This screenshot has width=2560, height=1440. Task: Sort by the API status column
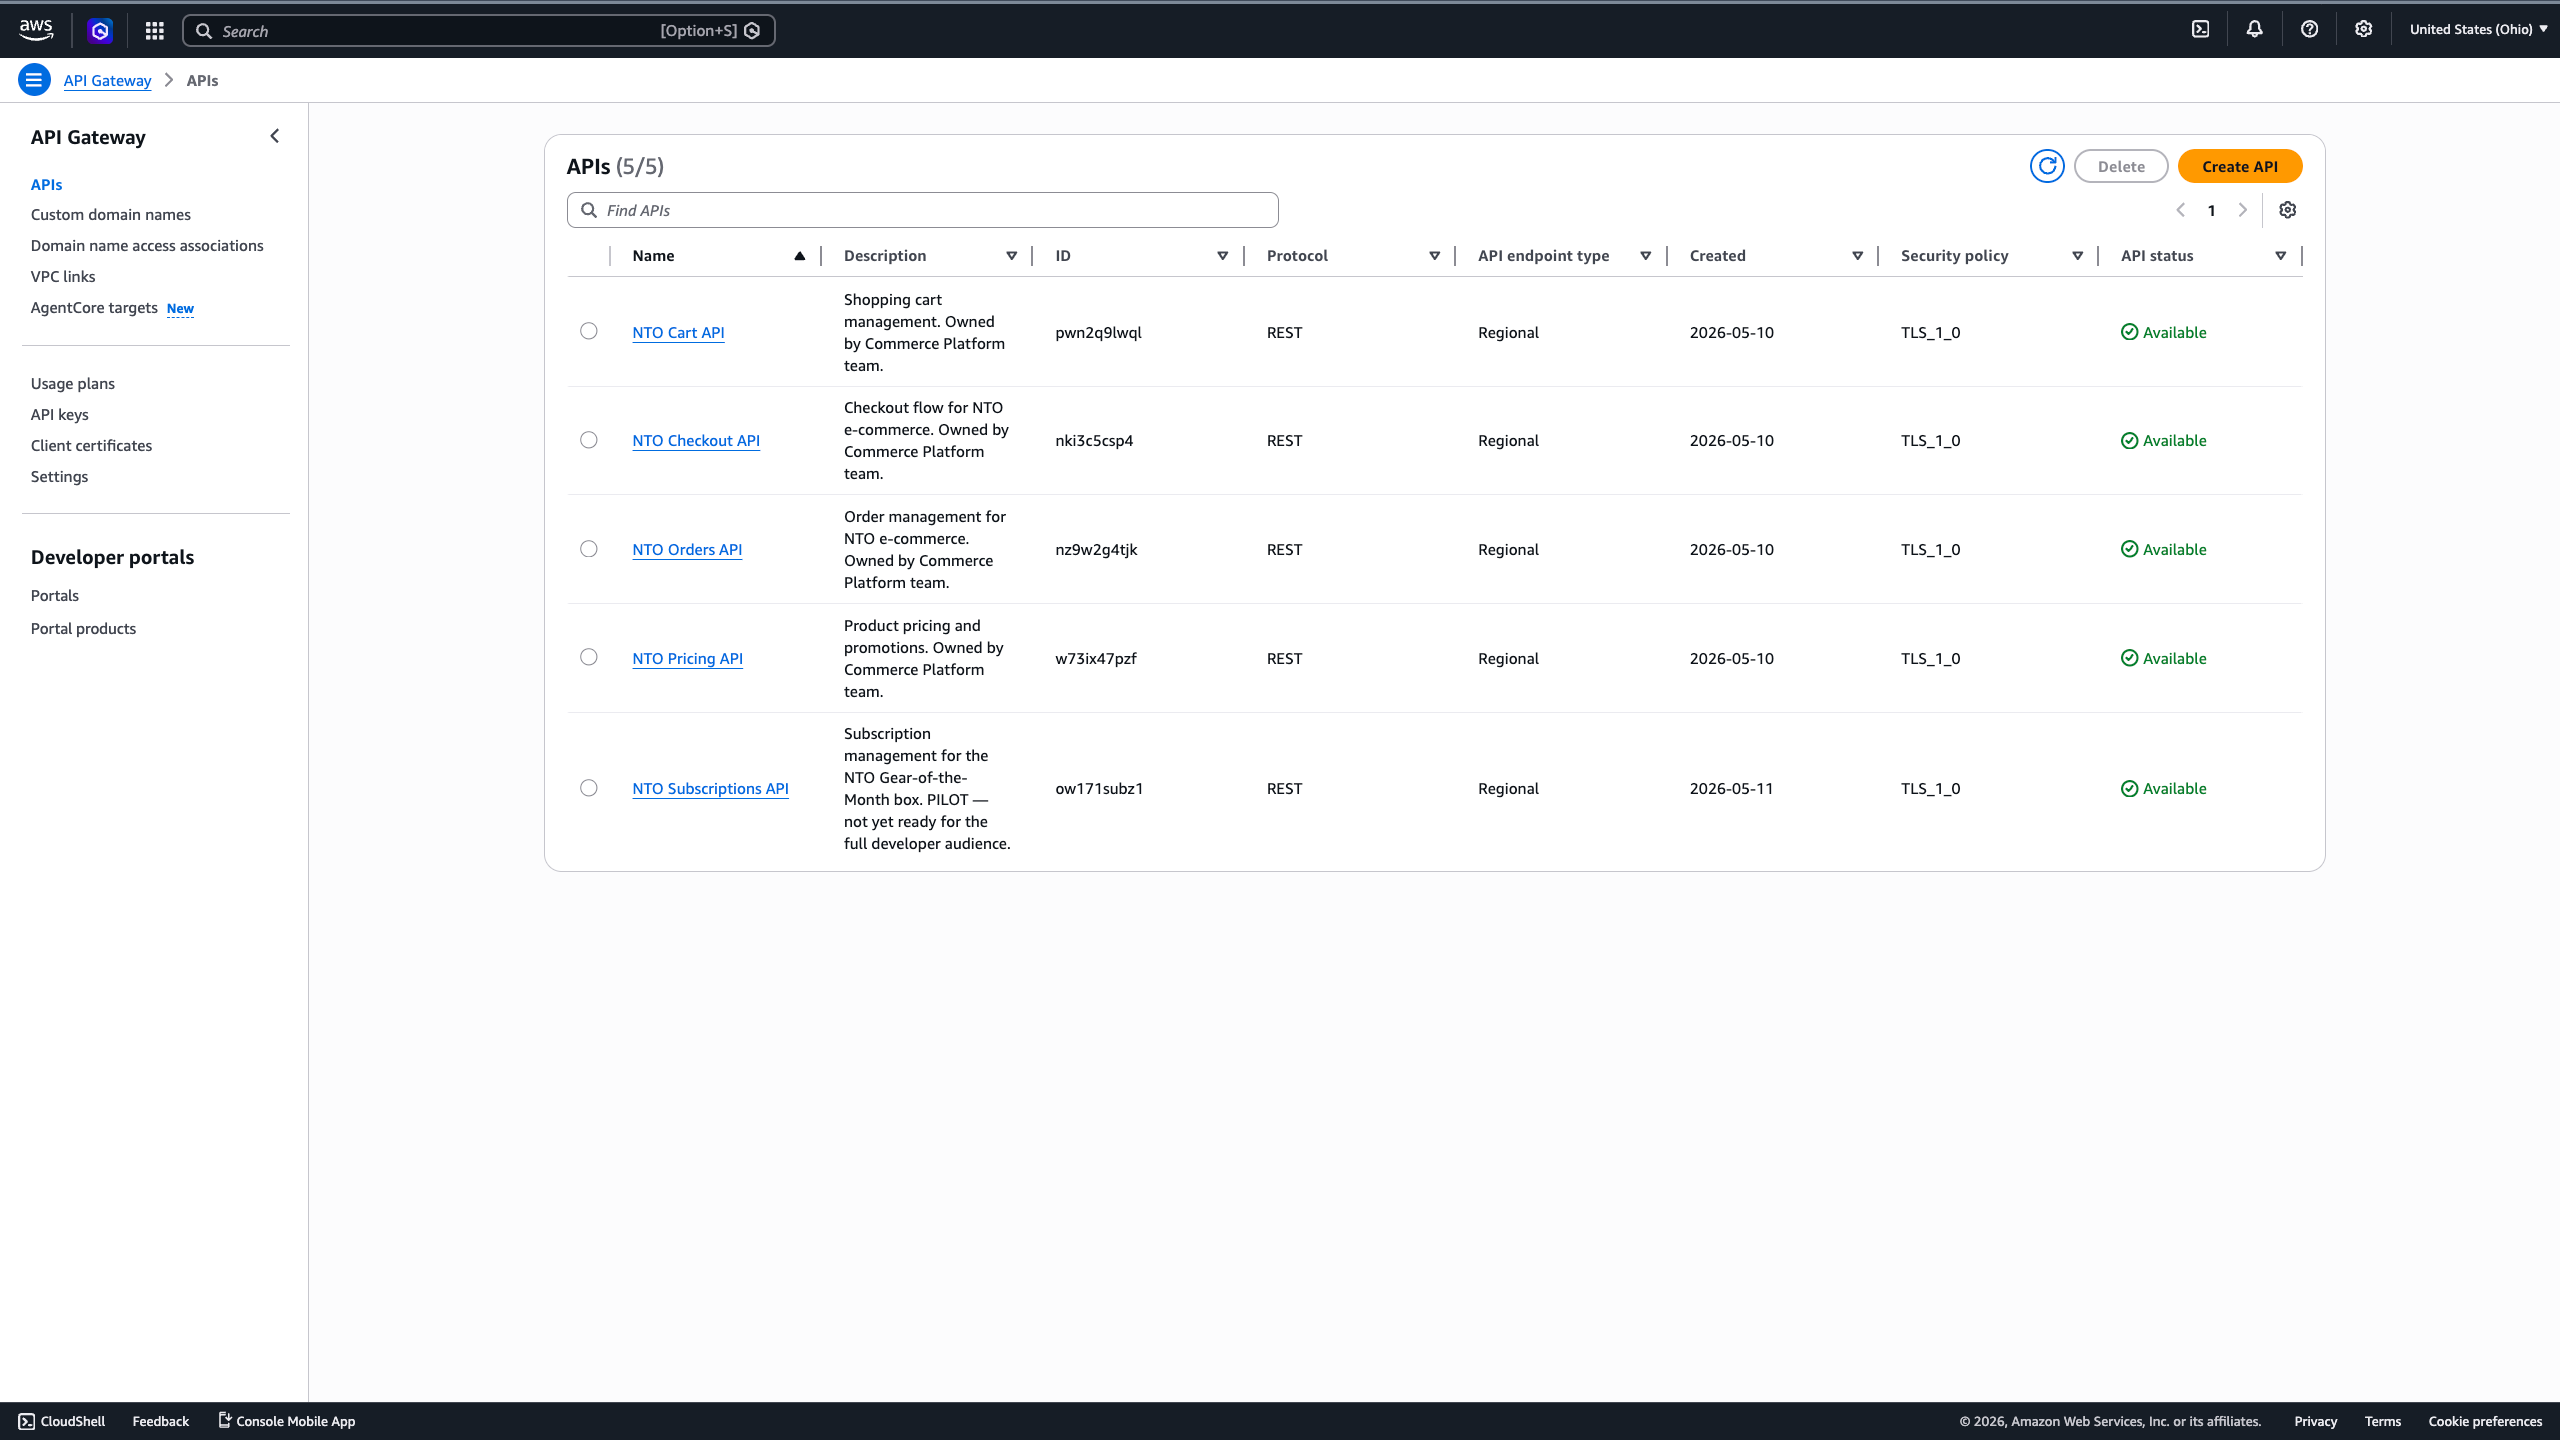pos(2203,256)
